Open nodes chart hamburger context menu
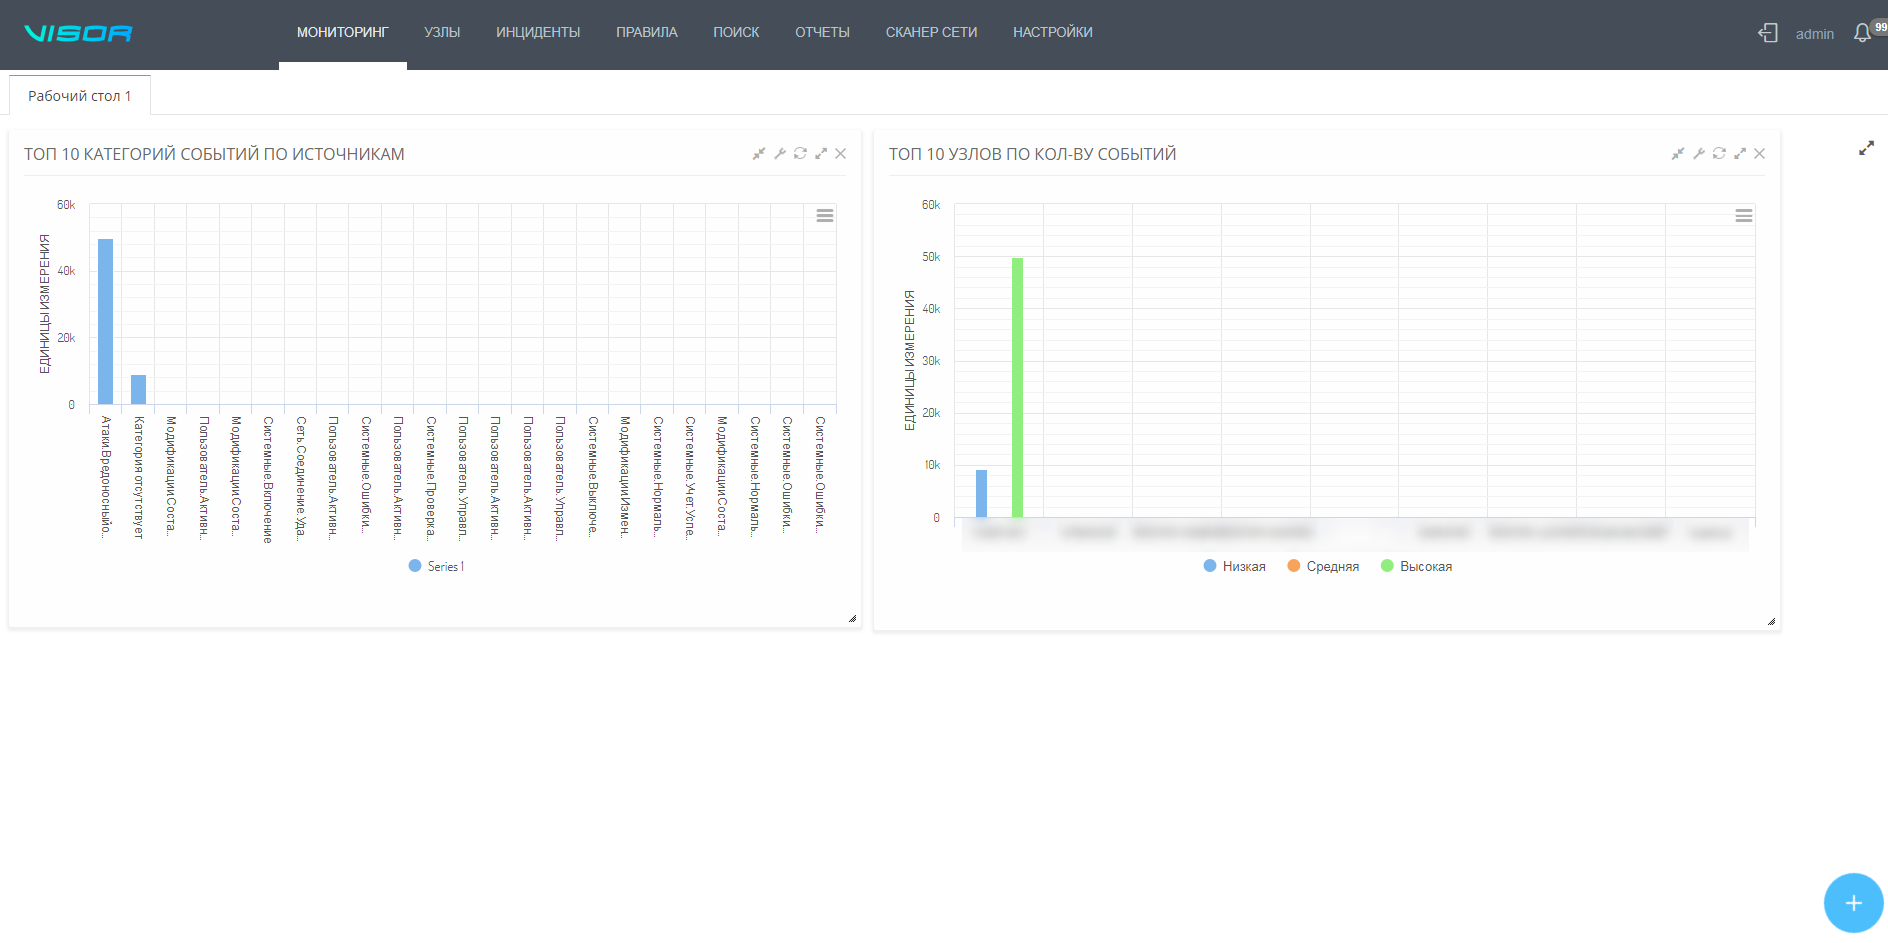1888x943 pixels. (1744, 216)
